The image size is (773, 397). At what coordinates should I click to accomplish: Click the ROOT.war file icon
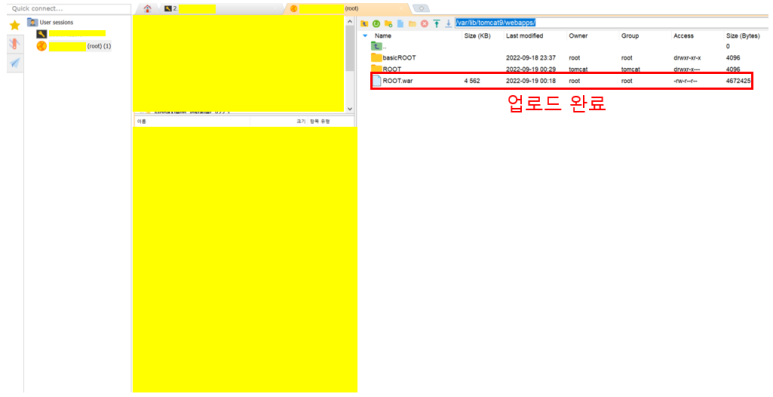(x=377, y=80)
